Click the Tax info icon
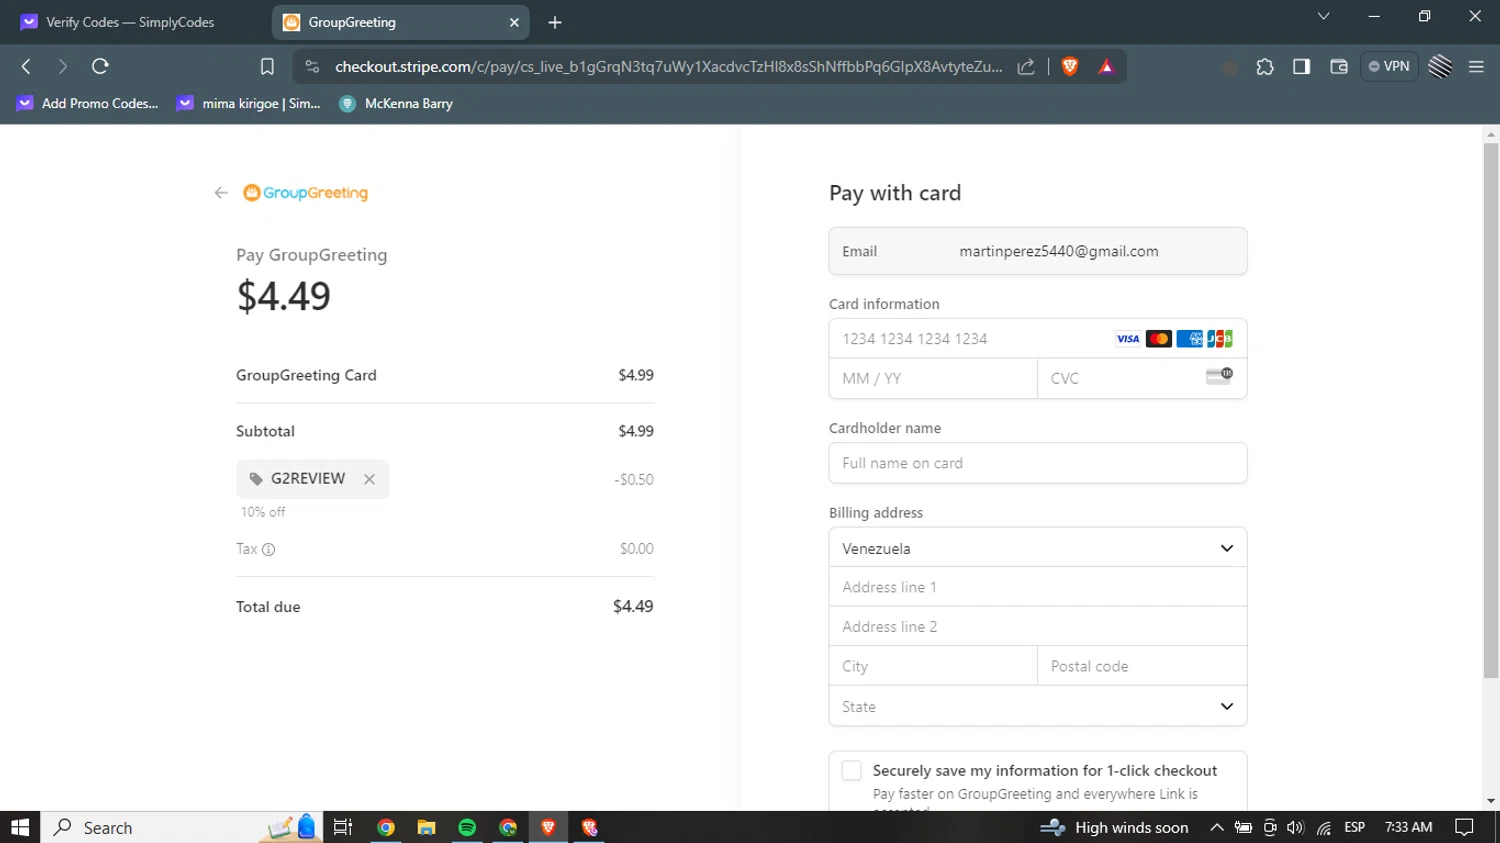The image size is (1500, 843). (x=268, y=549)
